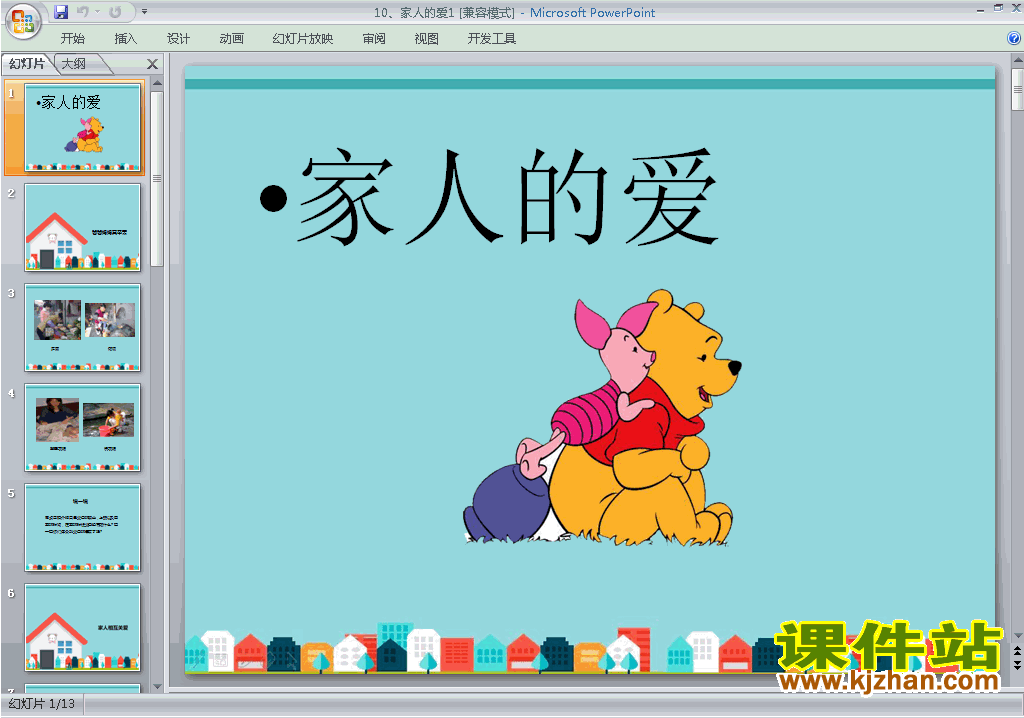Click thumbnail pane scrollbar handle
This screenshot has width=1024, height=718.
[x=157, y=178]
